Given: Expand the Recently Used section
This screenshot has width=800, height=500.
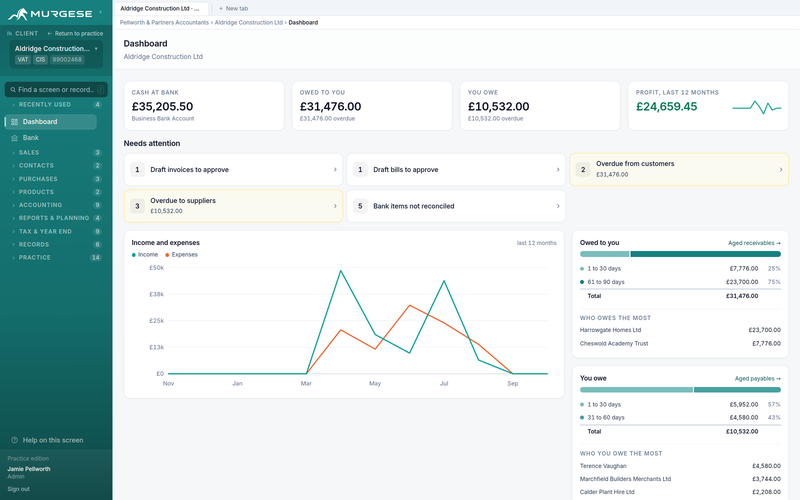Looking at the screenshot, I should coord(56,105).
